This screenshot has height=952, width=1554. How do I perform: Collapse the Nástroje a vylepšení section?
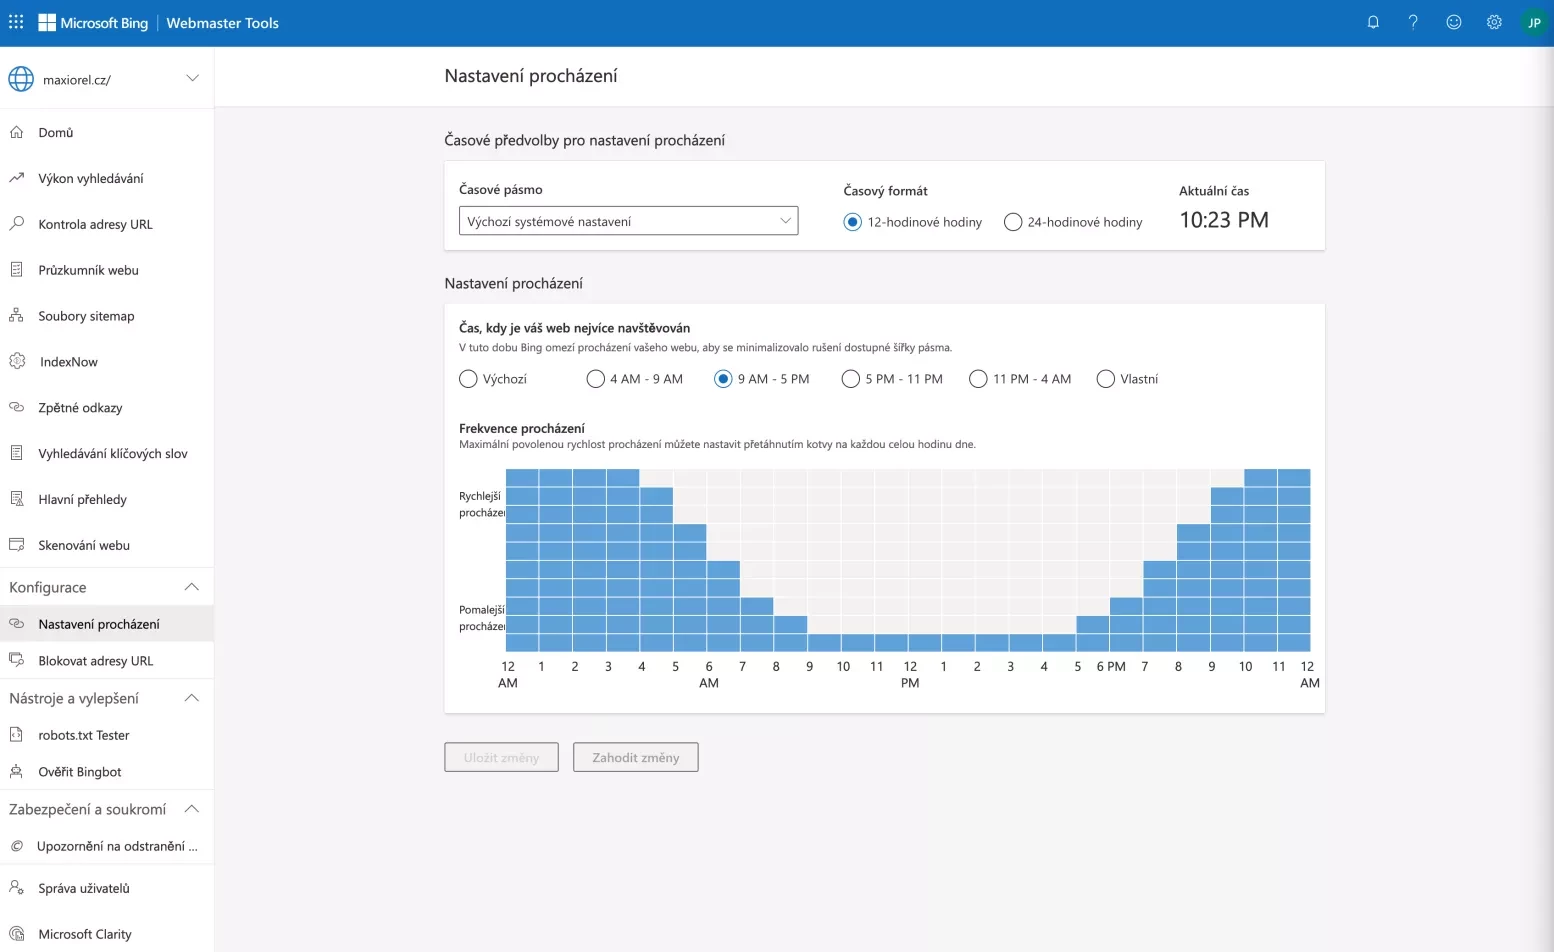[192, 698]
